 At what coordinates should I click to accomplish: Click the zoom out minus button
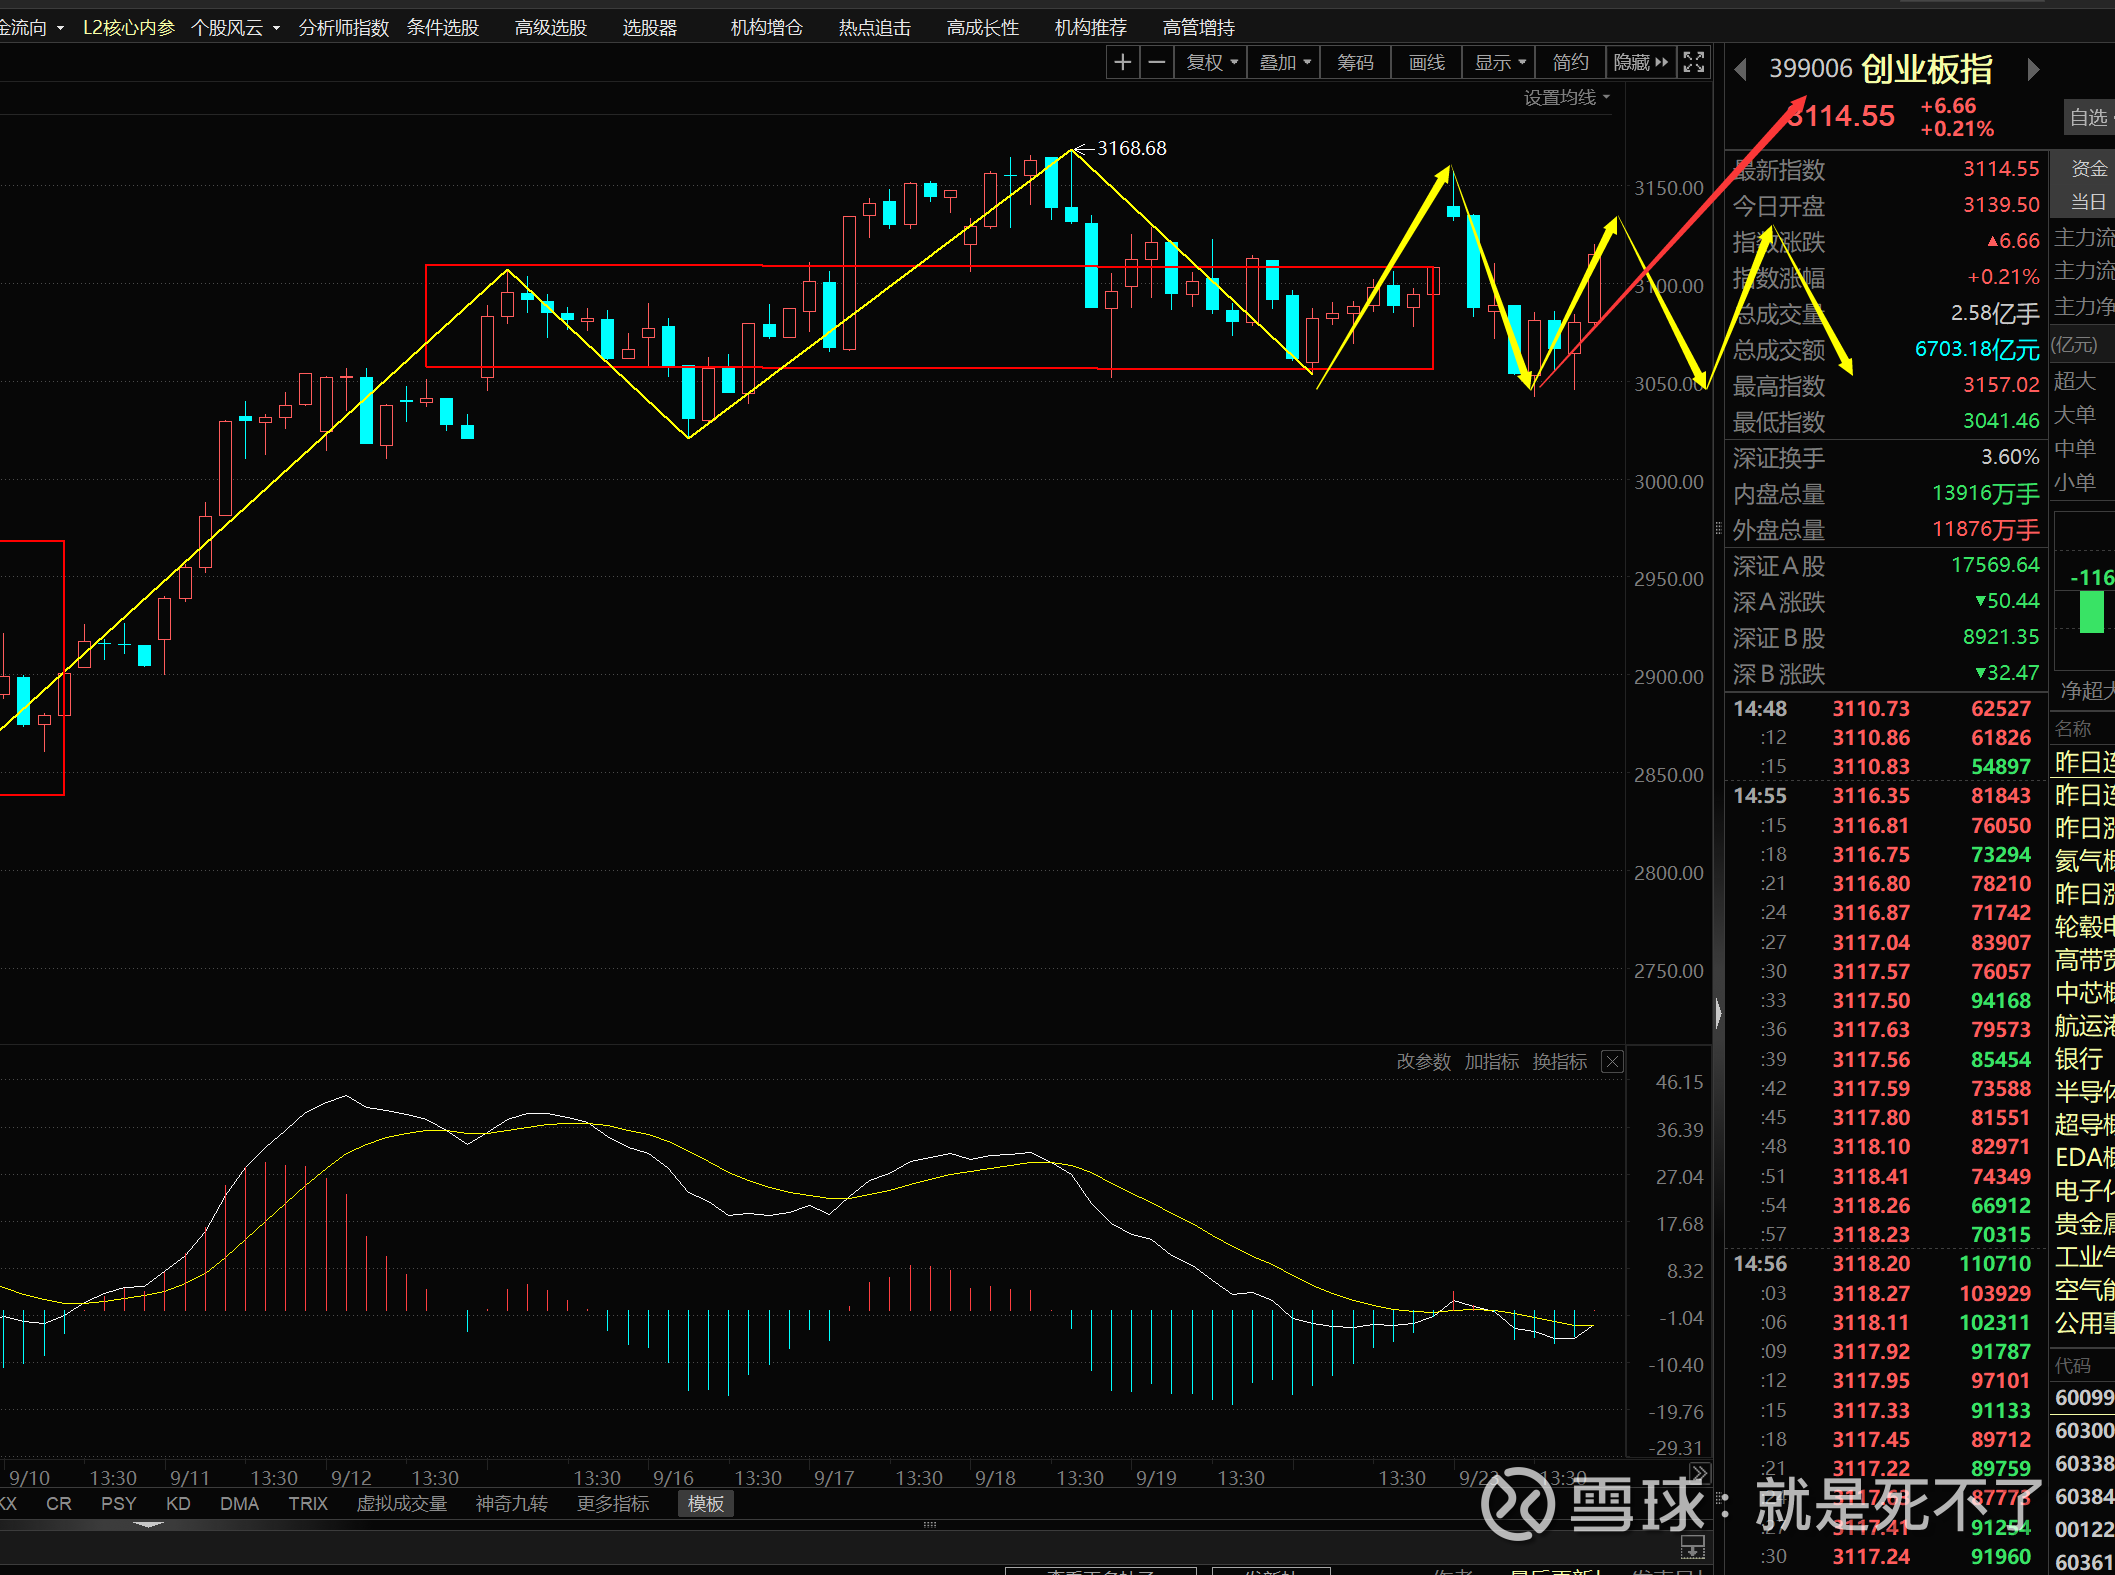click(1157, 63)
